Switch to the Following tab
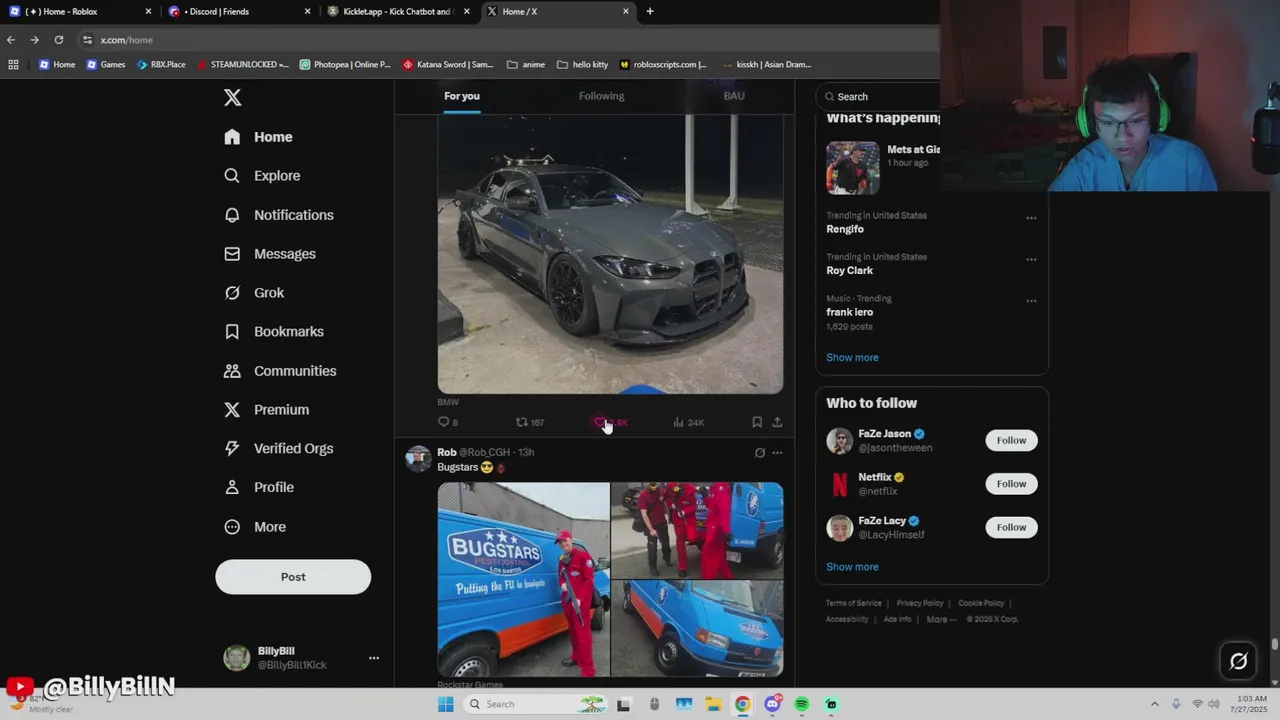The height and width of the screenshot is (720, 1280). 601,96
